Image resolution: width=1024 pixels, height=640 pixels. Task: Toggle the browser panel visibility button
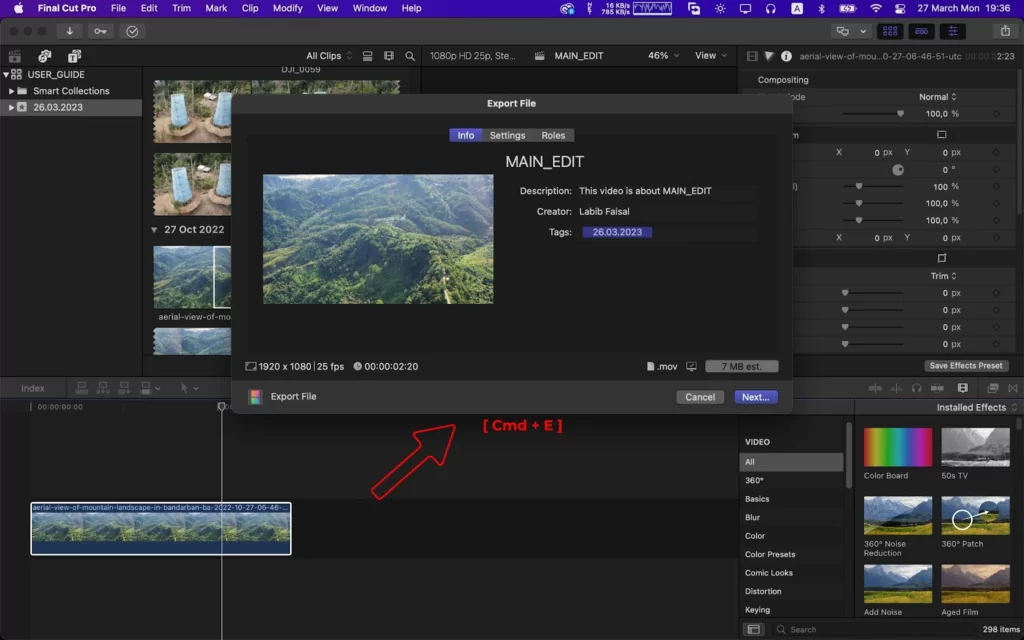pyautogui.click(x=889, y=31)
